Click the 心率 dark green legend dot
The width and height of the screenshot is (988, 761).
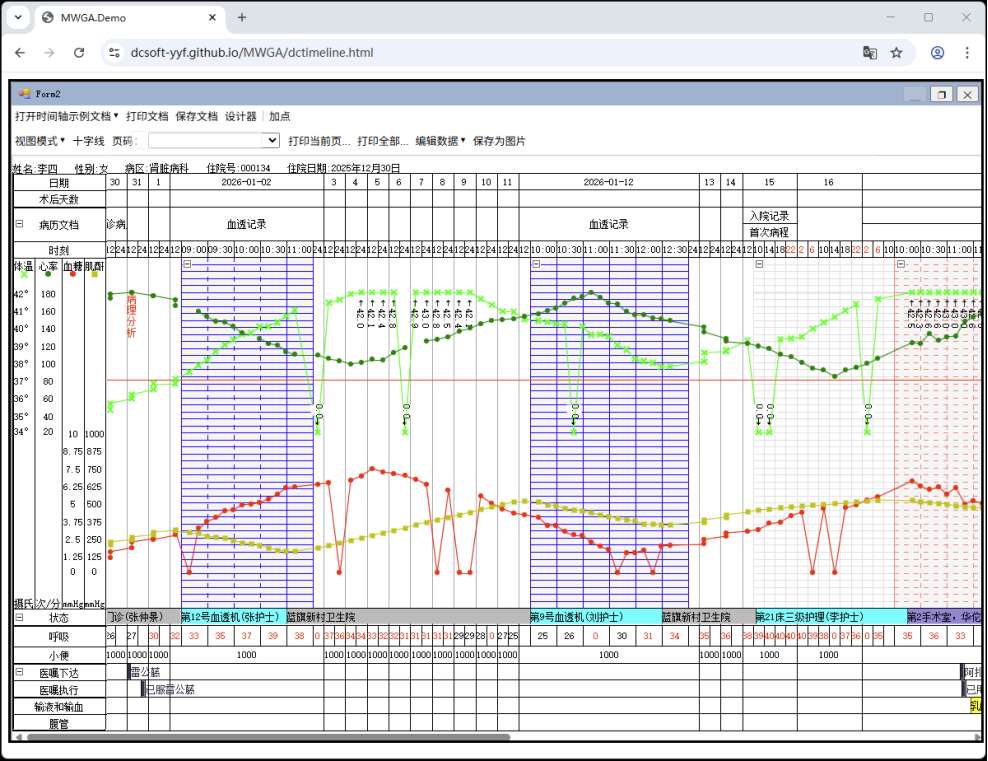(48, 275)
